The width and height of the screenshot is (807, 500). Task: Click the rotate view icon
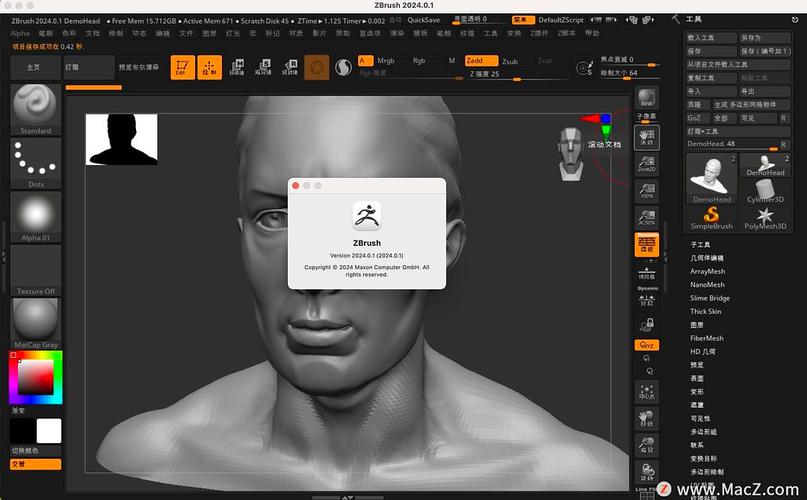pyautogui.click(x=646, y=472)
